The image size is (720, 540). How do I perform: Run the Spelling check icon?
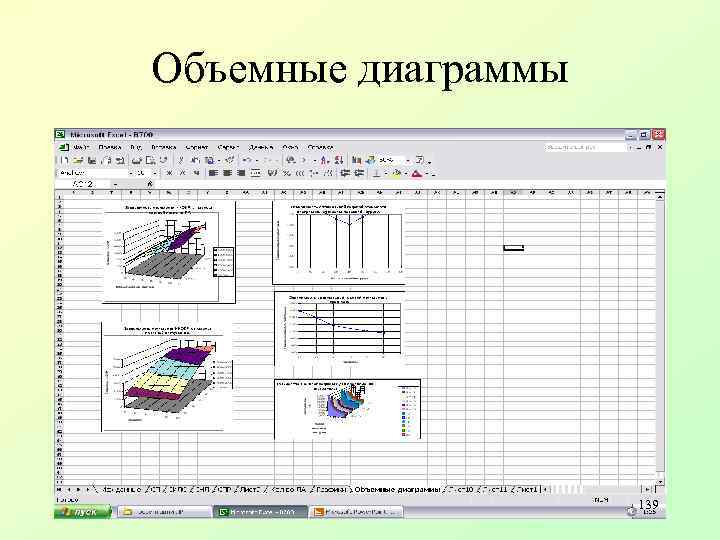click(x=164, y=160)
